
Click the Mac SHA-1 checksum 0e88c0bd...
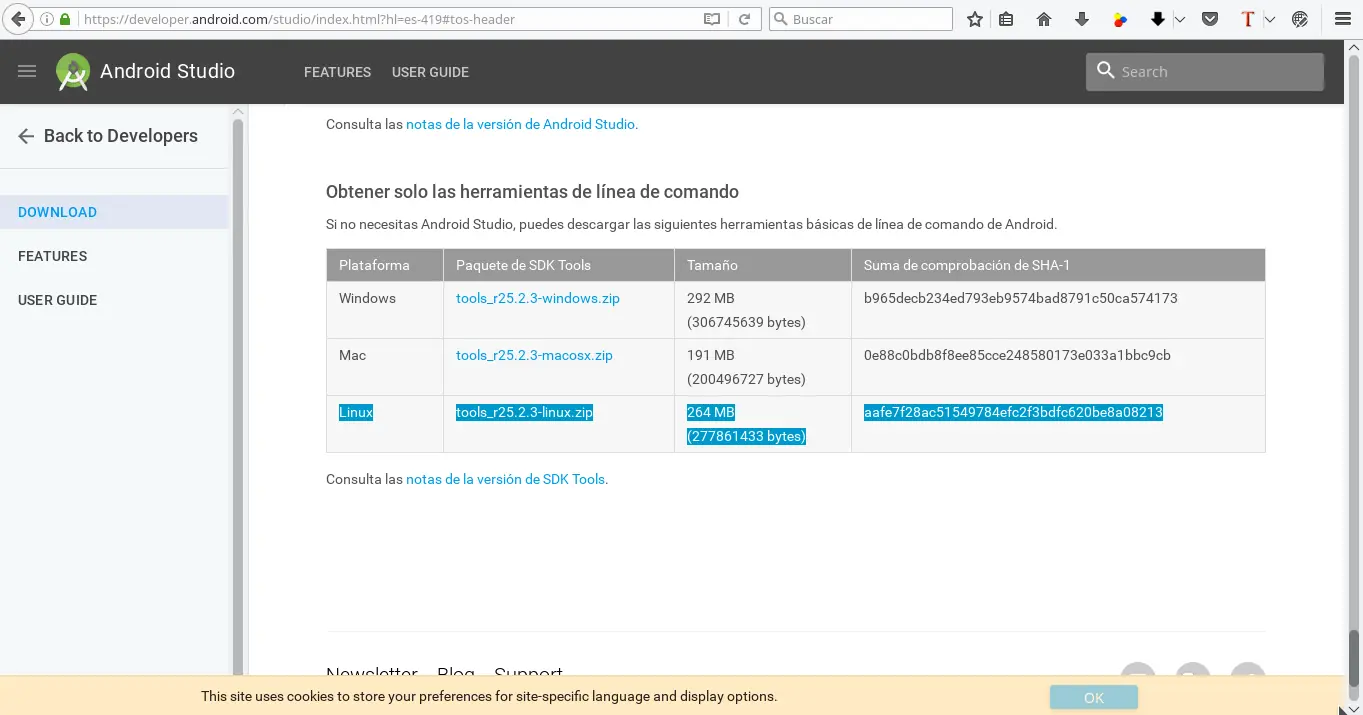click(1017, 355)
